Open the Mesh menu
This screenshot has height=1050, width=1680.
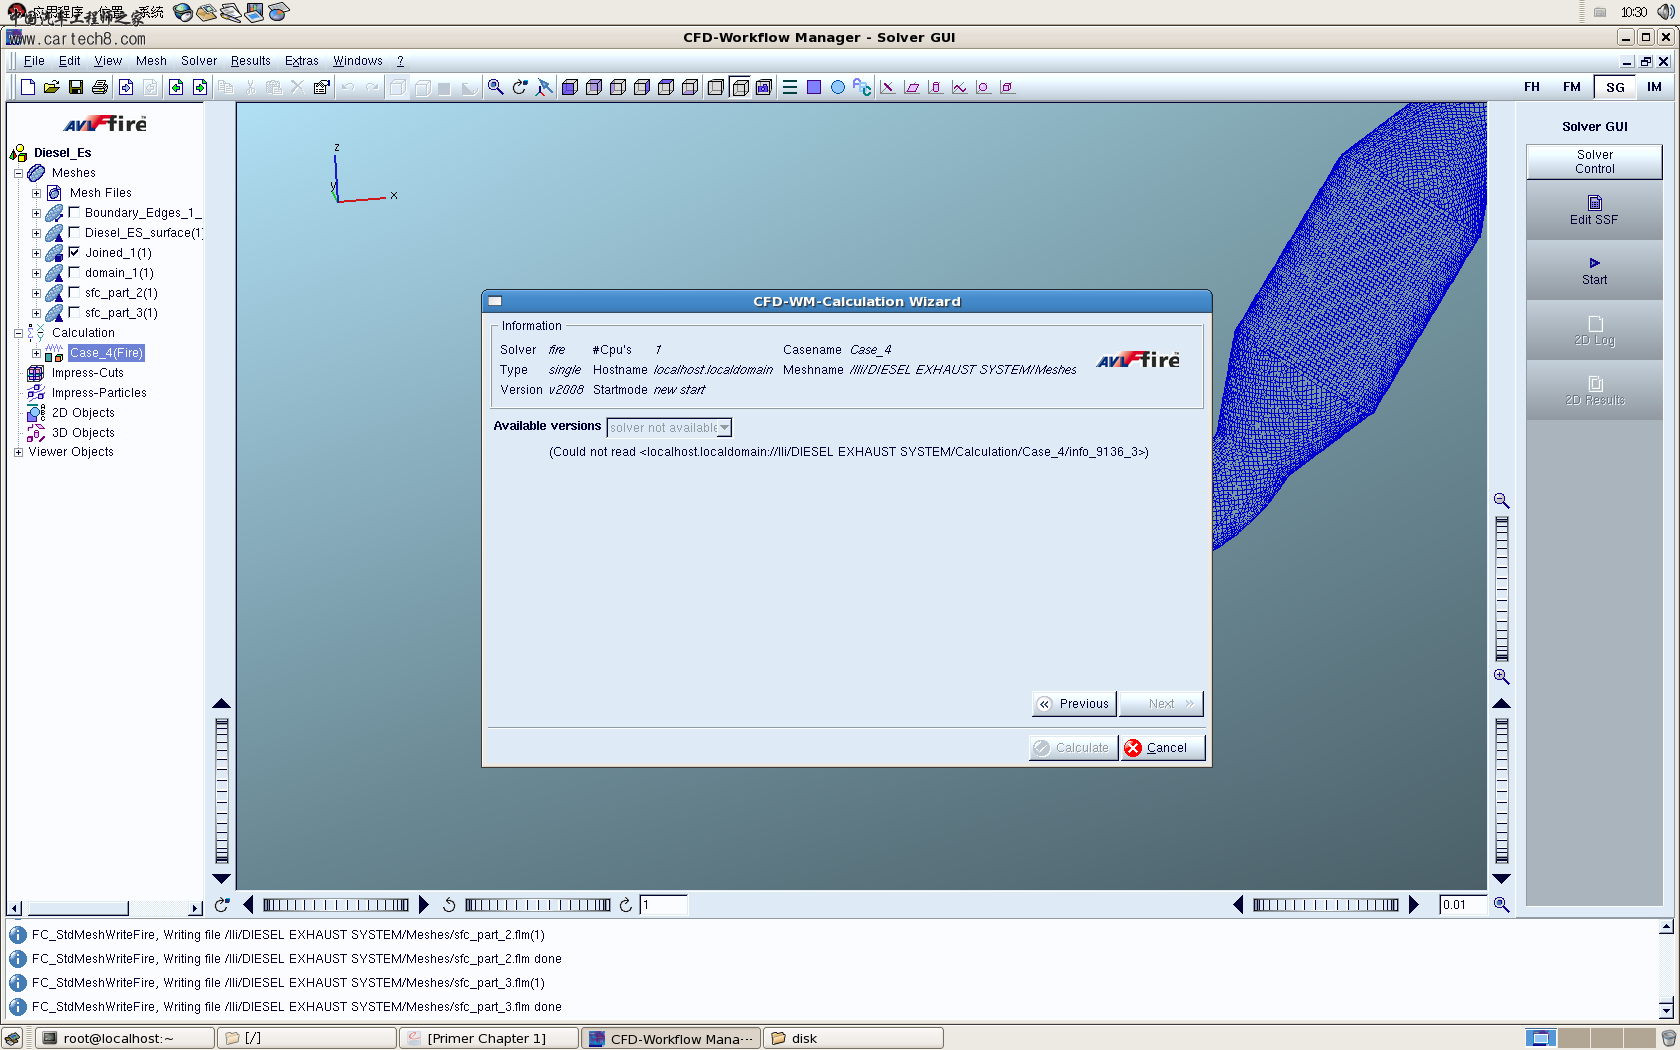coord(151,61)
